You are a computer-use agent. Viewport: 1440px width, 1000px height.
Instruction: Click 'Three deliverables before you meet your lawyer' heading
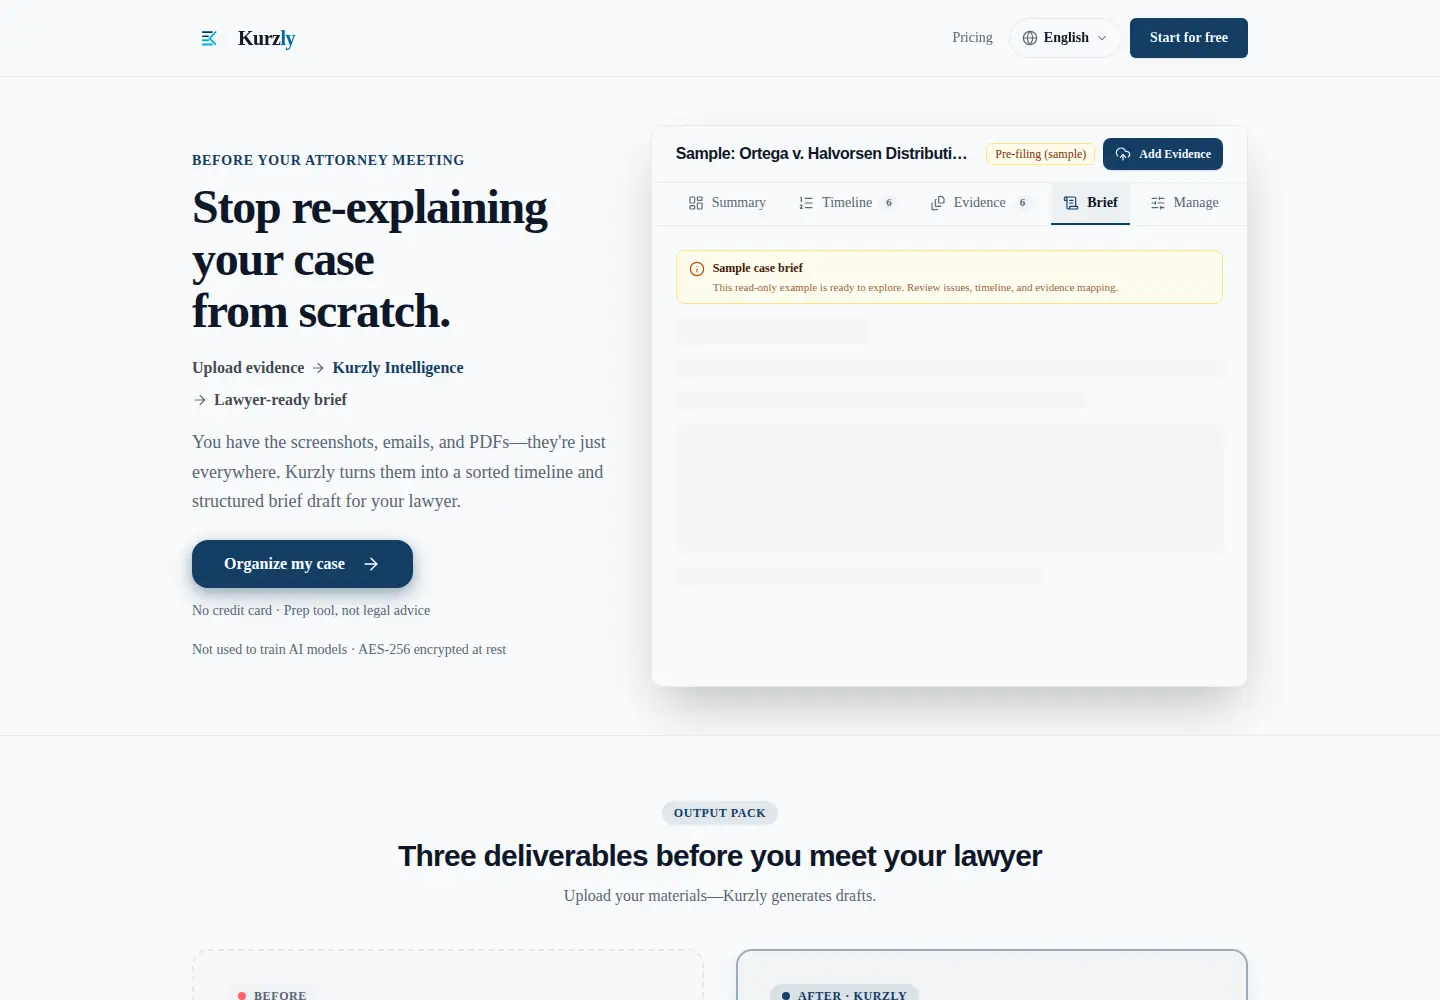pos(720,856)
